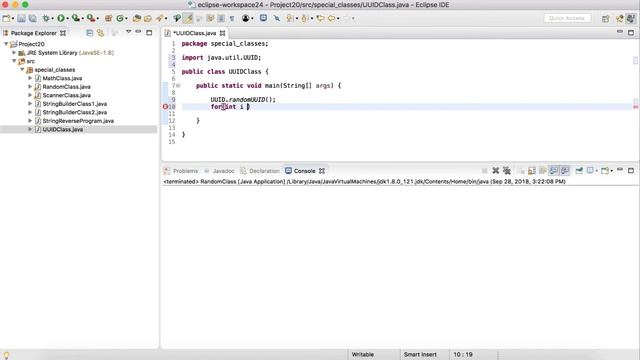Click the Next Annotation icon

point(289,18)
